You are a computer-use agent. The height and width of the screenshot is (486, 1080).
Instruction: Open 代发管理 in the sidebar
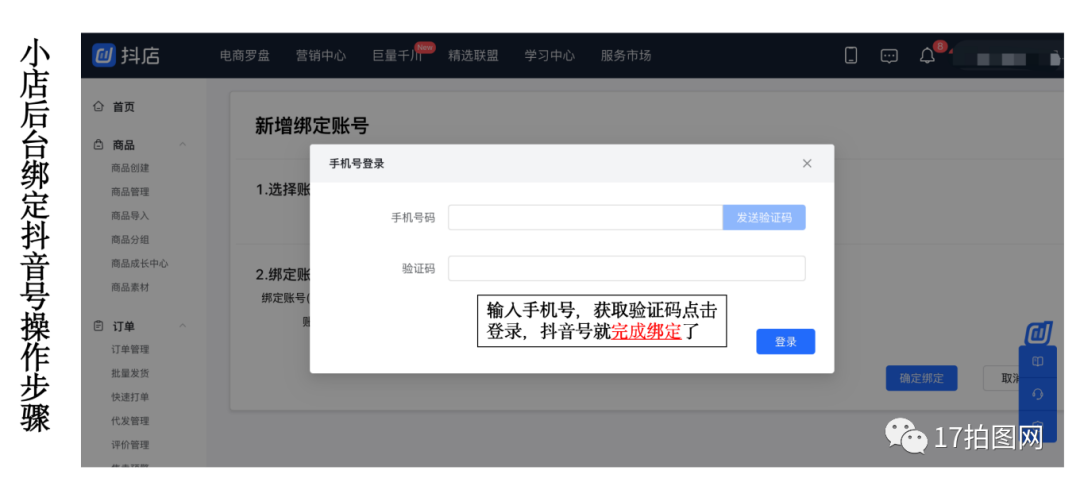130,421
